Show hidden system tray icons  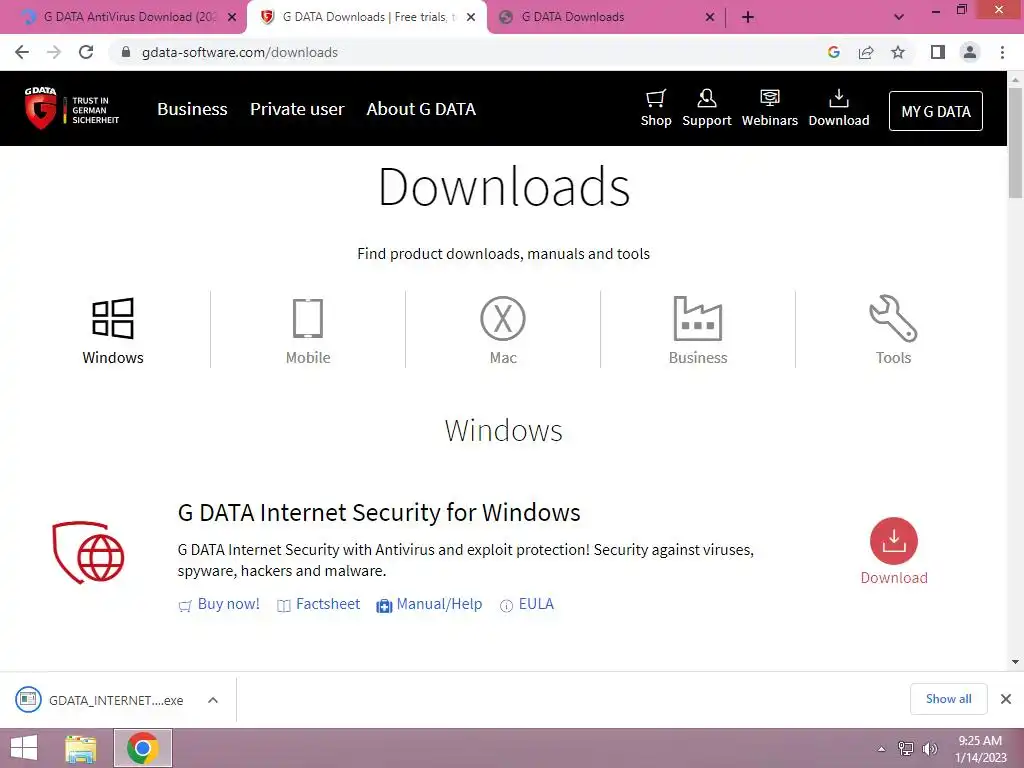(881, 749)
